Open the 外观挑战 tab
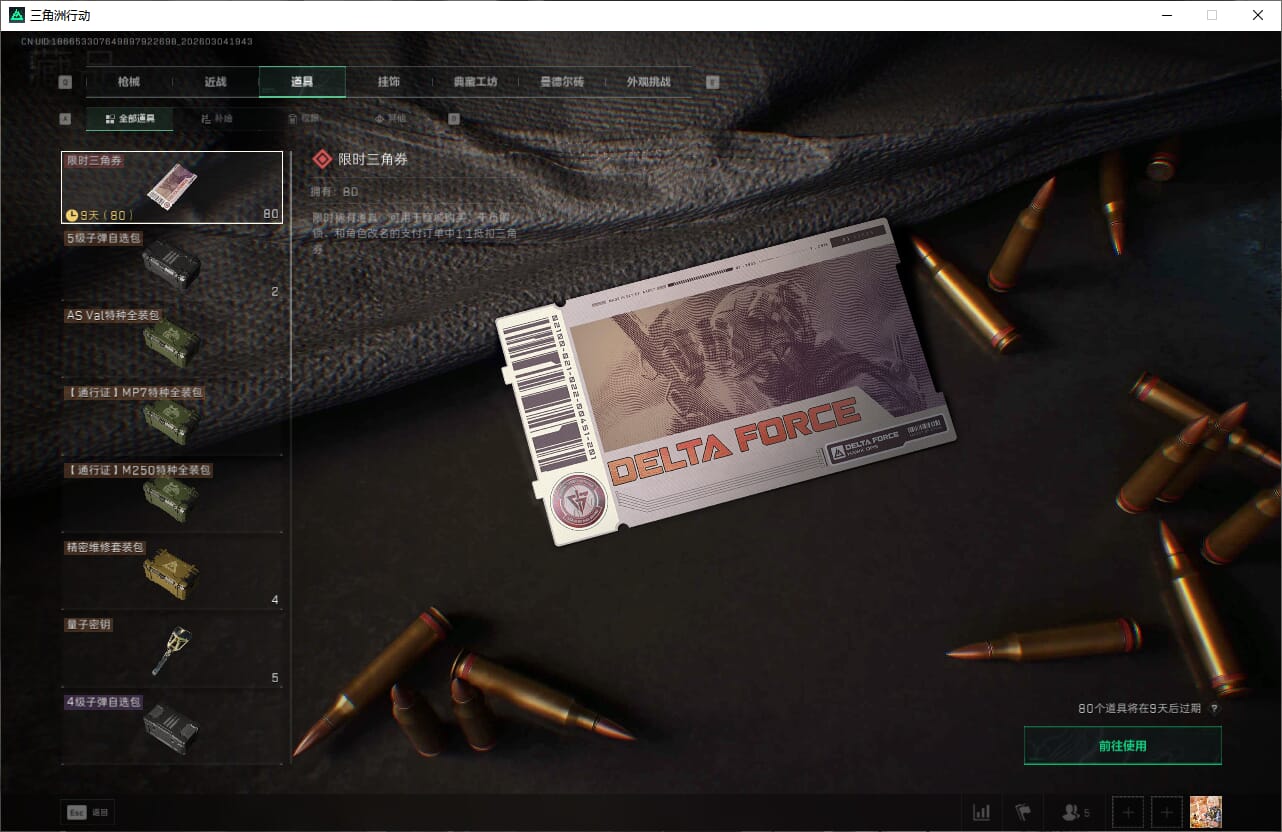This screenshot has height=832, width=1282. (x=648, y=82)
